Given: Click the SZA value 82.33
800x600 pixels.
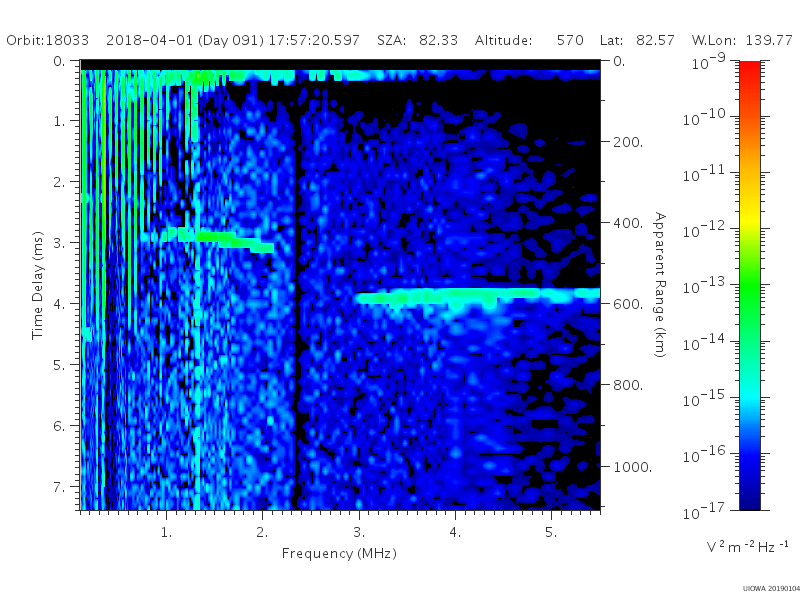Looking at the screenshot, I should (x=438, y=40).
